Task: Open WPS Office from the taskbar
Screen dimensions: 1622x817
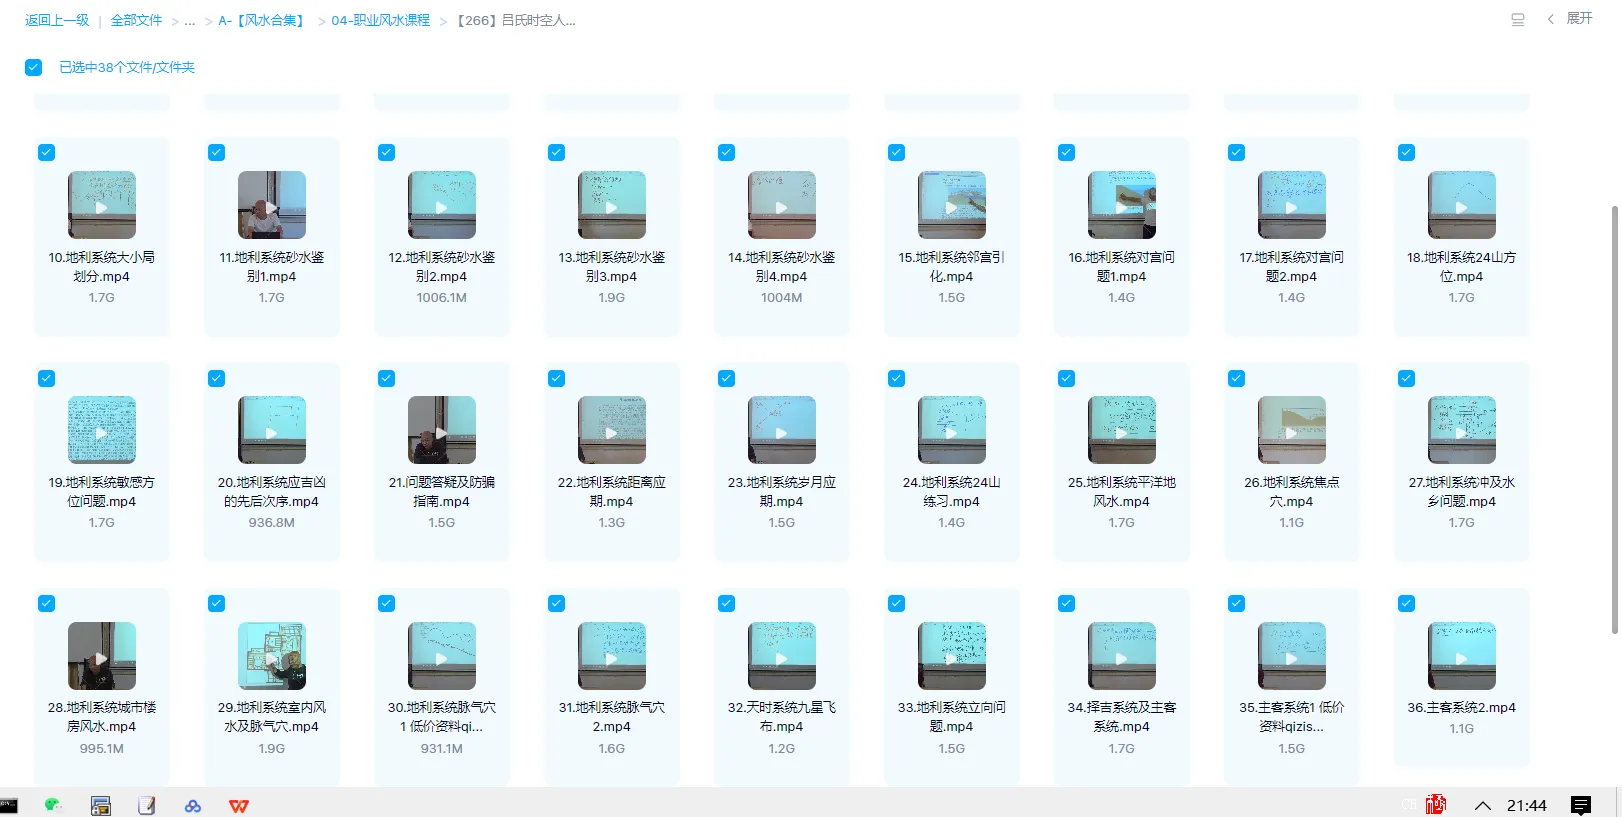Action: pyautogui.click(x=239, y=806)
